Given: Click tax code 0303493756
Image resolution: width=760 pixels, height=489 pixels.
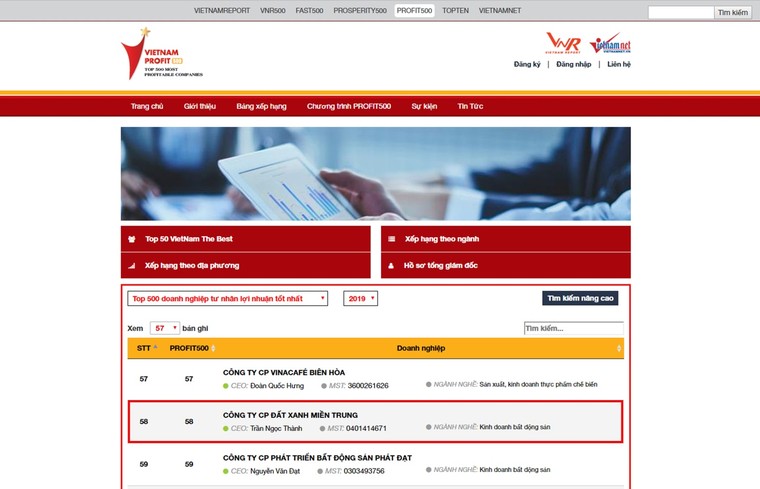Looking at the screenshot, I should [364, 471].
